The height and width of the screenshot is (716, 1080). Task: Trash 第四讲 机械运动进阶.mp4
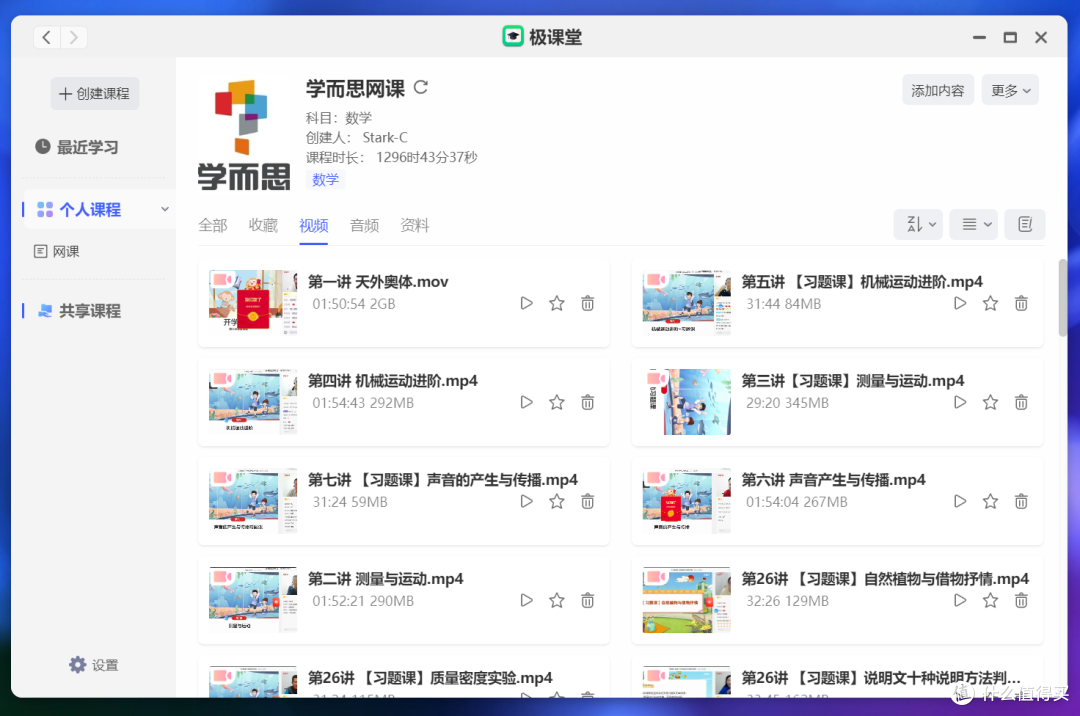coord(587,402)
